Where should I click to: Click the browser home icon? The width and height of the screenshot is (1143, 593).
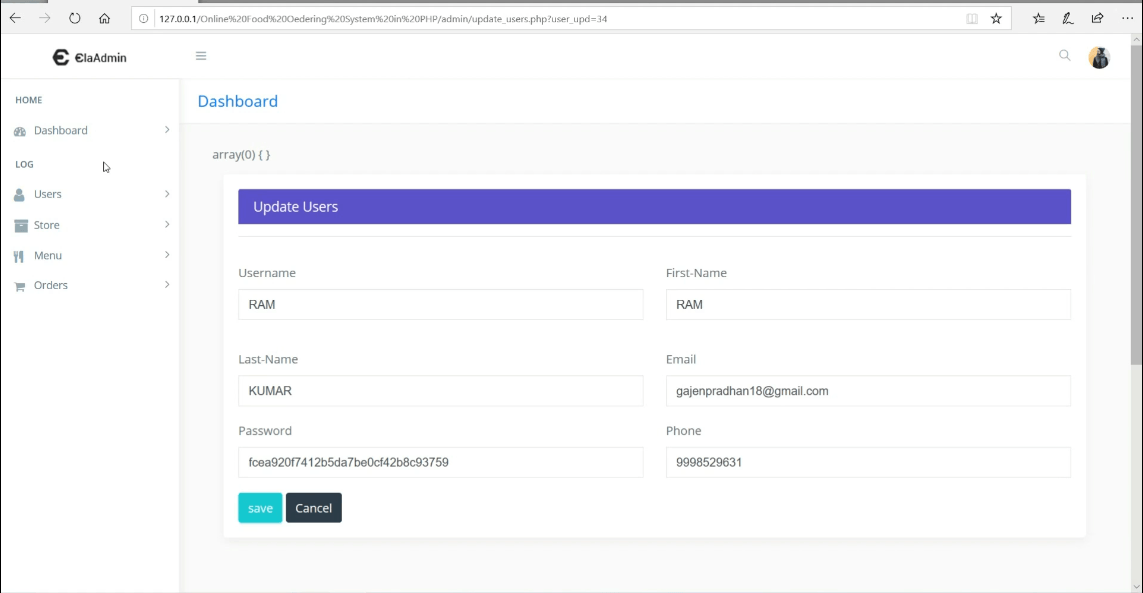[105, 18]
